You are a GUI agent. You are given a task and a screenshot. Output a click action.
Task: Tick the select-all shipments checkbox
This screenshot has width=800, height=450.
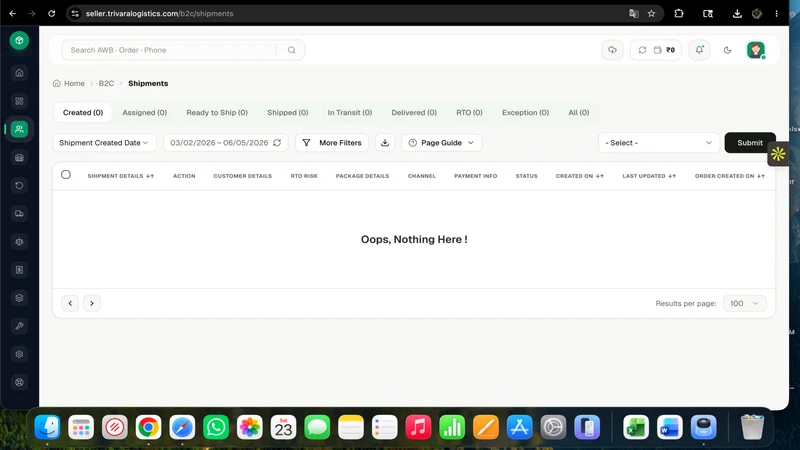tap(66, 174)
